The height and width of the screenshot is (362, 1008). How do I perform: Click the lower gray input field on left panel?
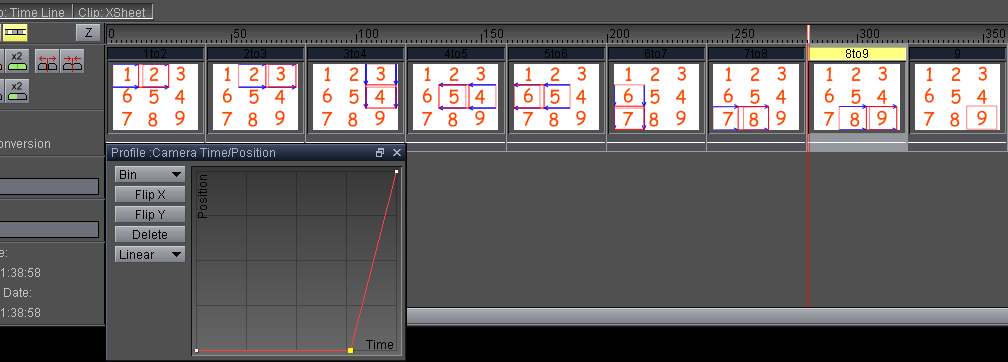pos(50,230)
